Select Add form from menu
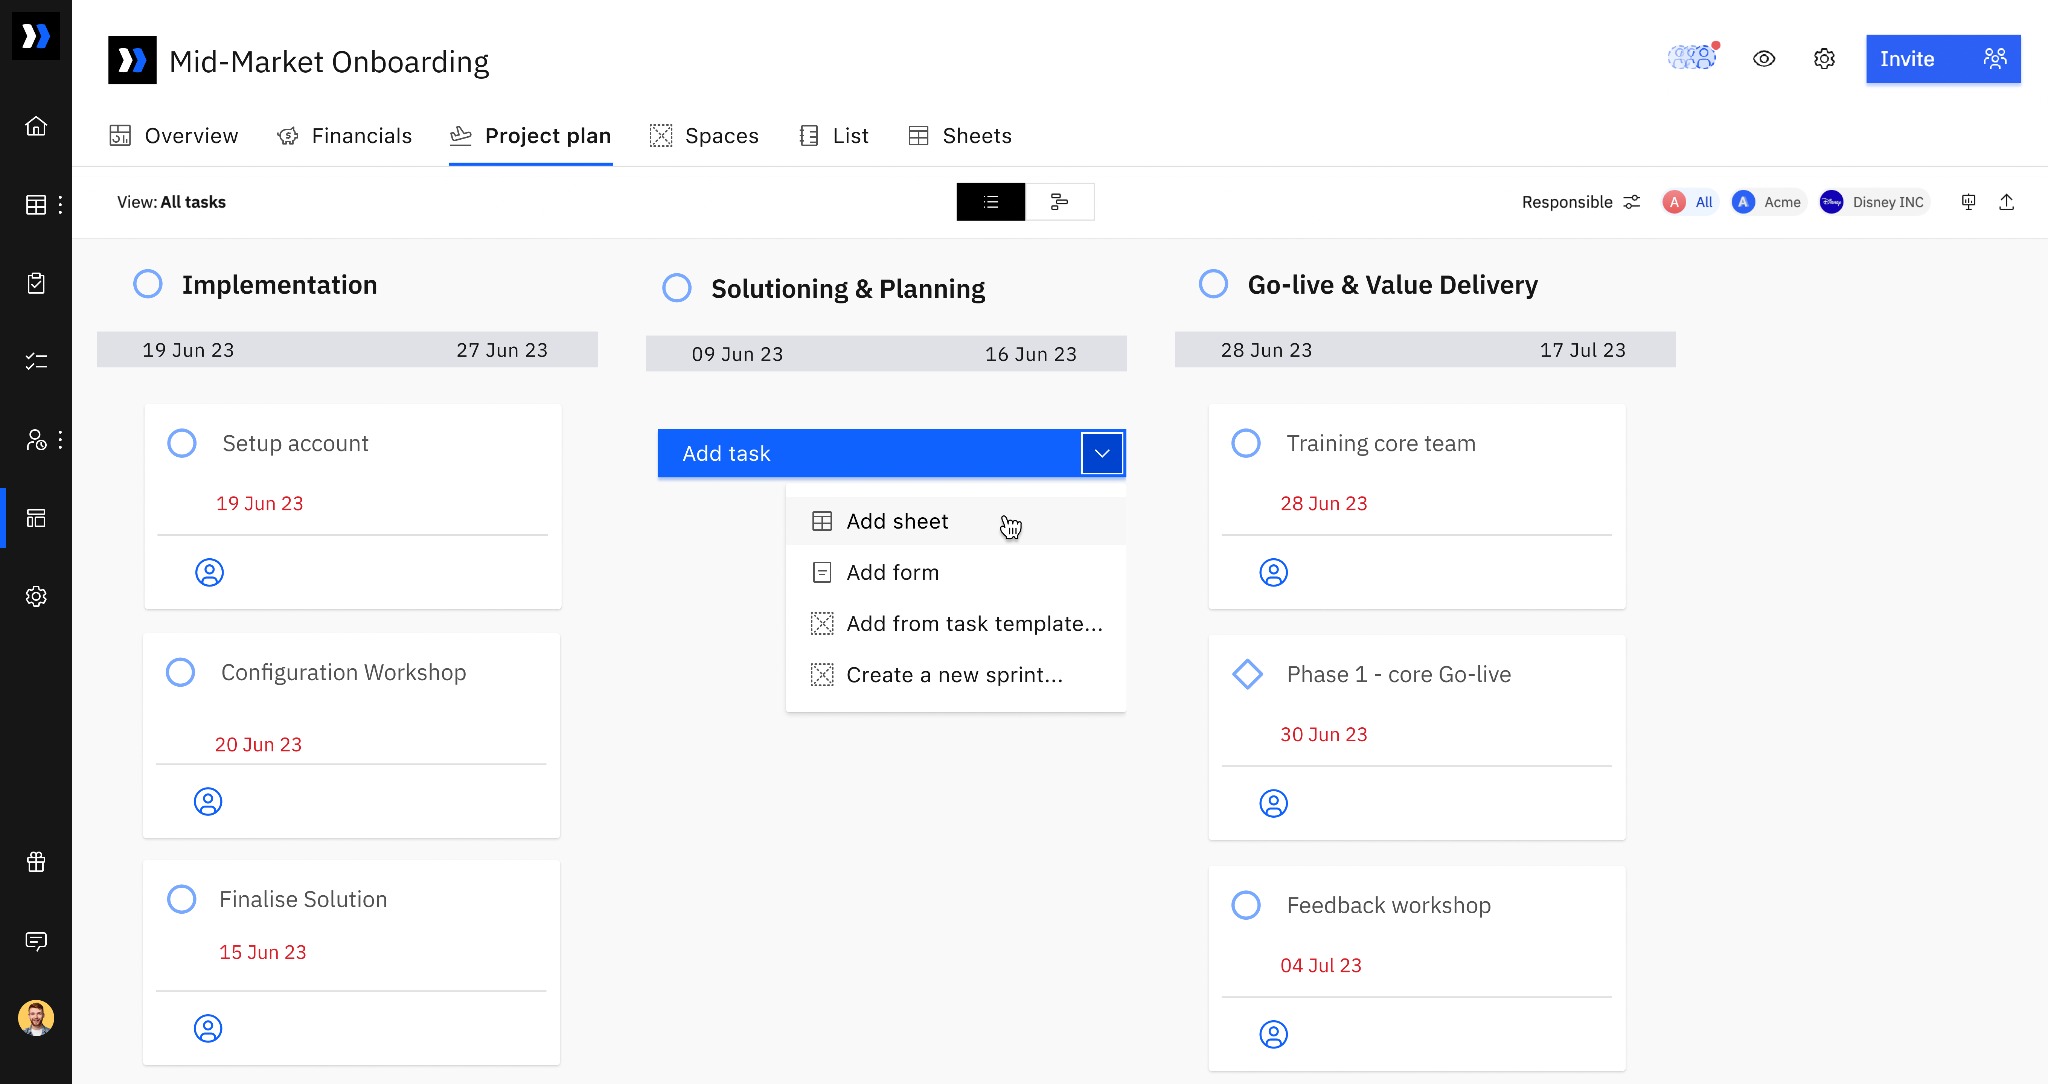 [892, 572]
